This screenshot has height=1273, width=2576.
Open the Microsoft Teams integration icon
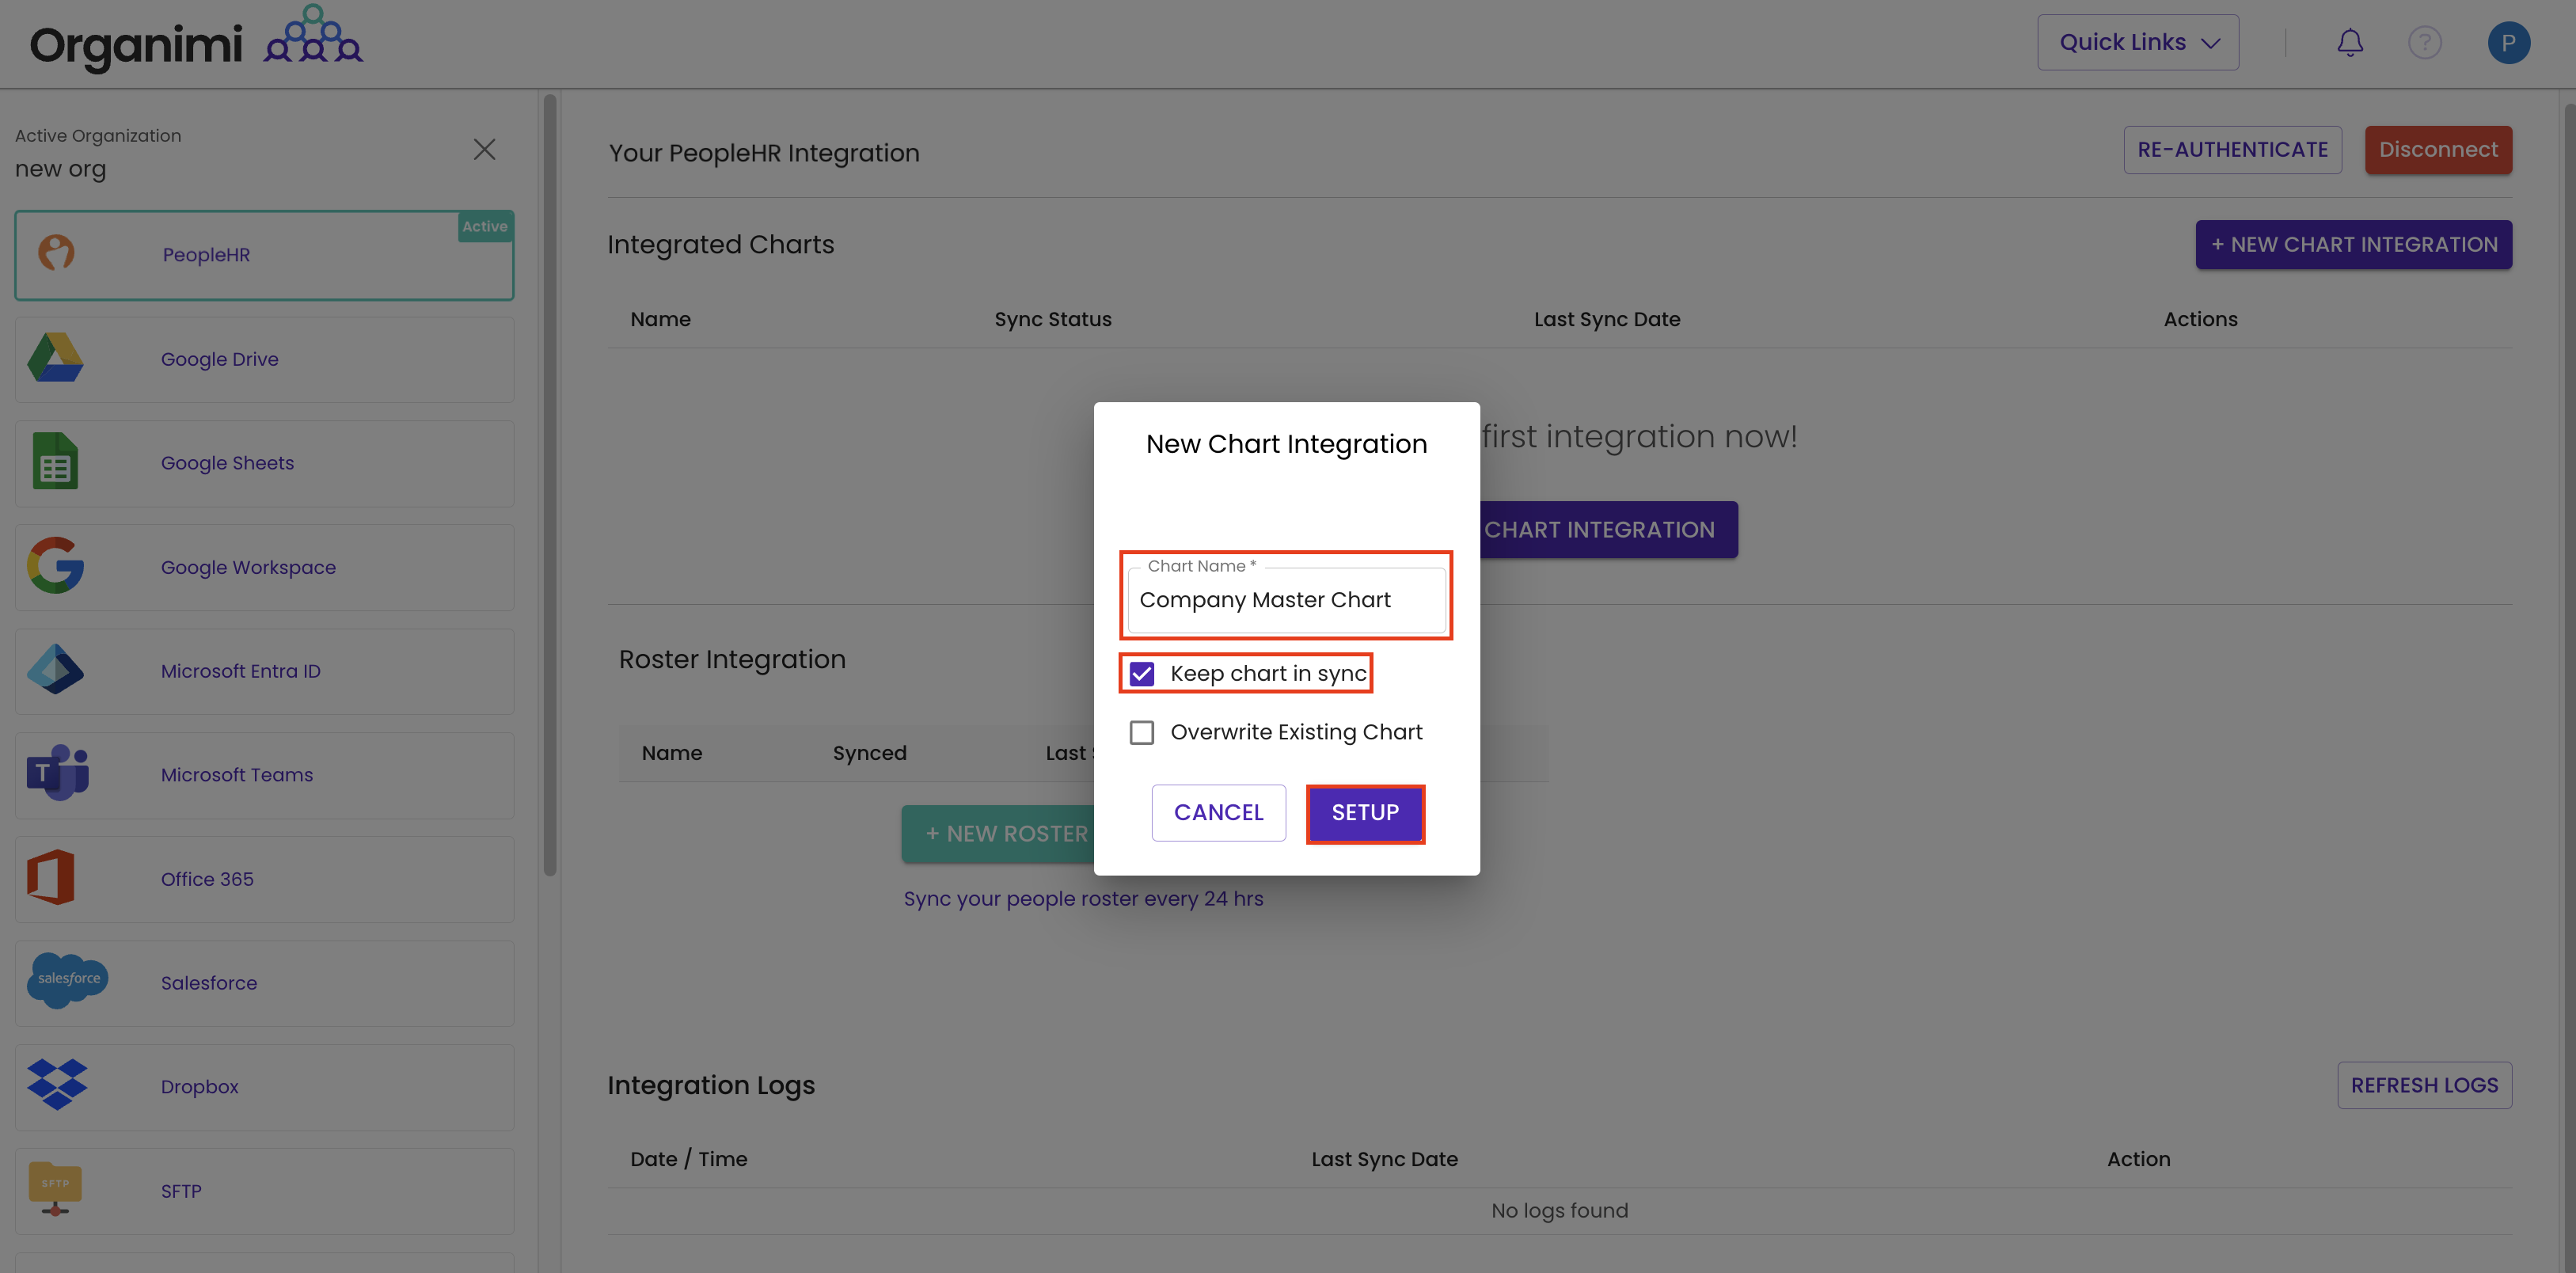coord(58,773)
